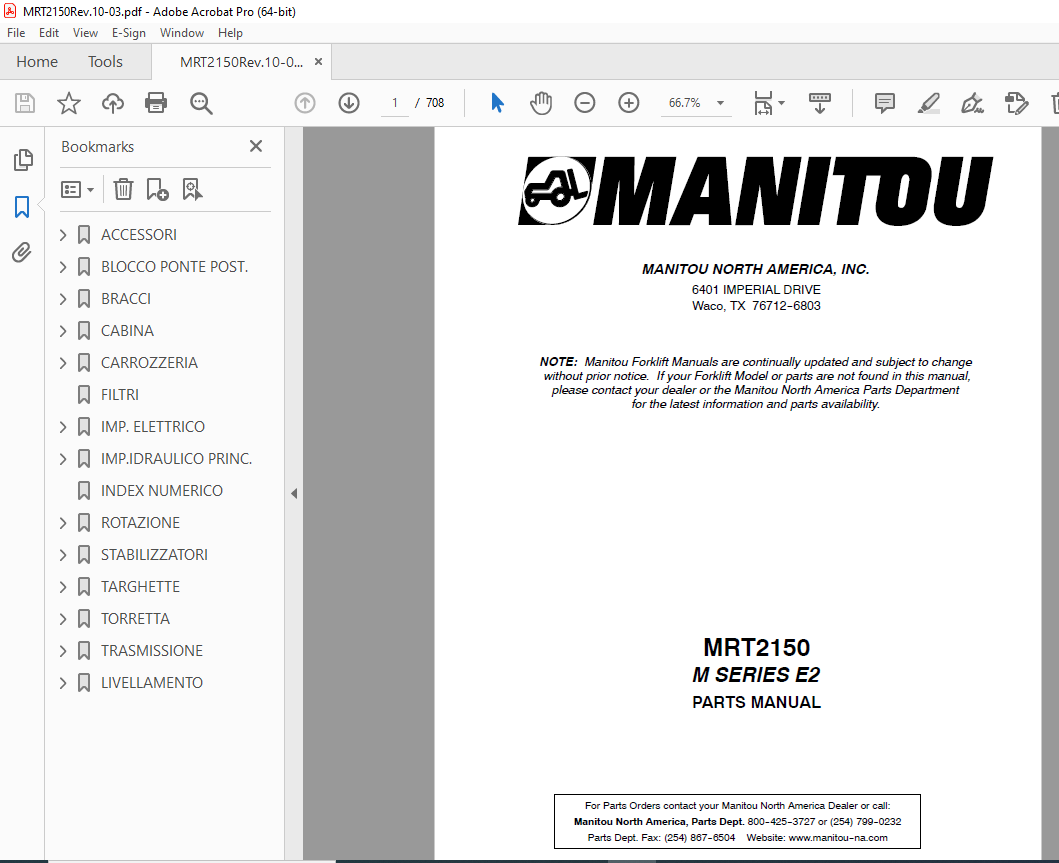Open the sign document pen icon
1059x863 pixels.
pos(972,103)
